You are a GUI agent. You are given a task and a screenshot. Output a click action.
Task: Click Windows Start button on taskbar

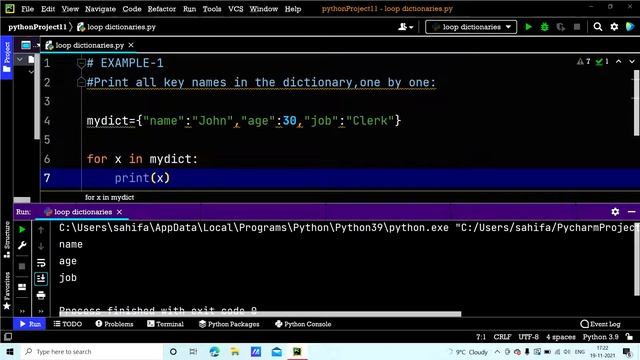10,352
